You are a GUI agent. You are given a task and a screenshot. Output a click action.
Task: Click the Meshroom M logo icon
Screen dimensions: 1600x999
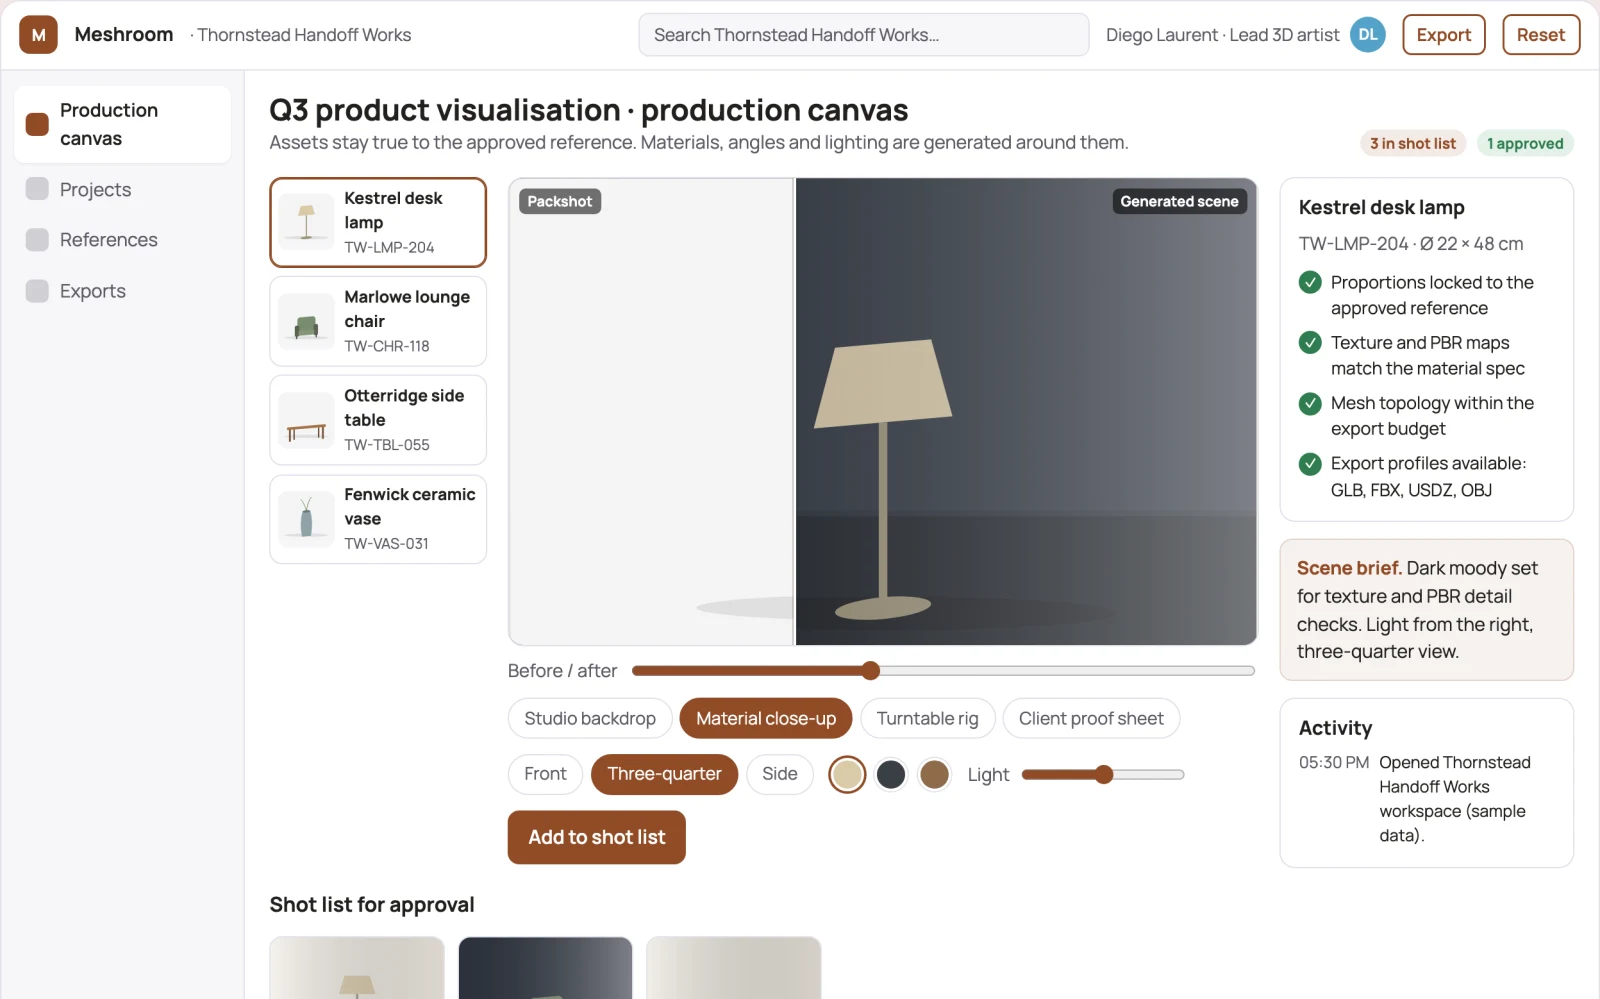click(38, 35)
